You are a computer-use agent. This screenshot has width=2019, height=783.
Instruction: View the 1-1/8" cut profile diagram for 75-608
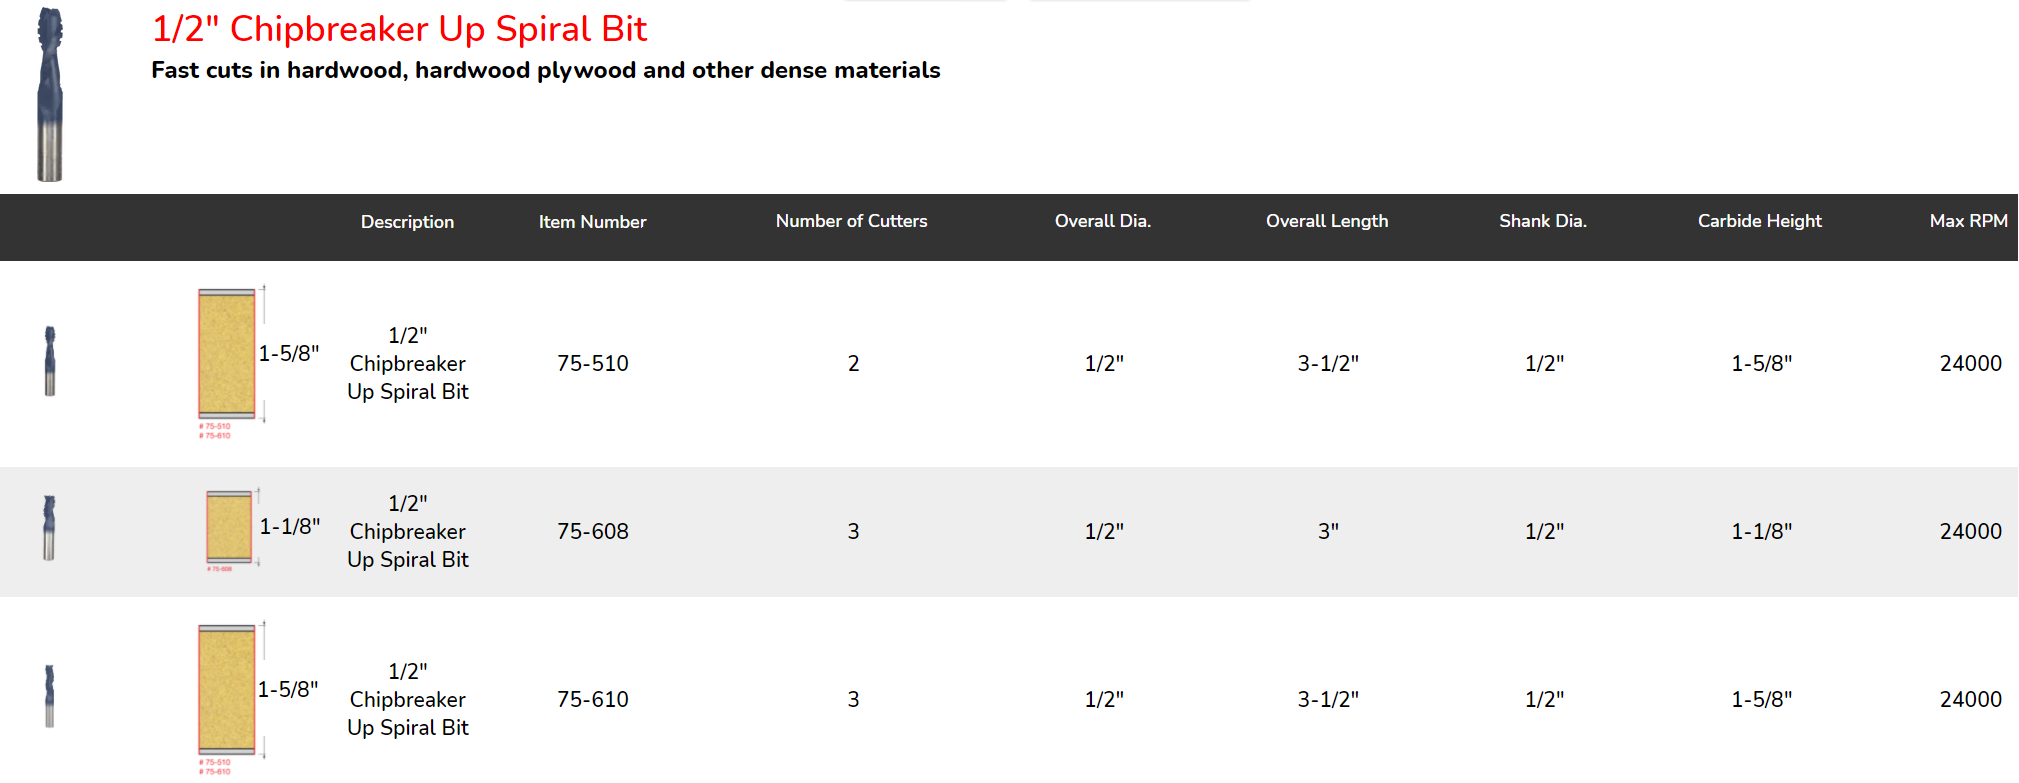(x=263, y=530)
